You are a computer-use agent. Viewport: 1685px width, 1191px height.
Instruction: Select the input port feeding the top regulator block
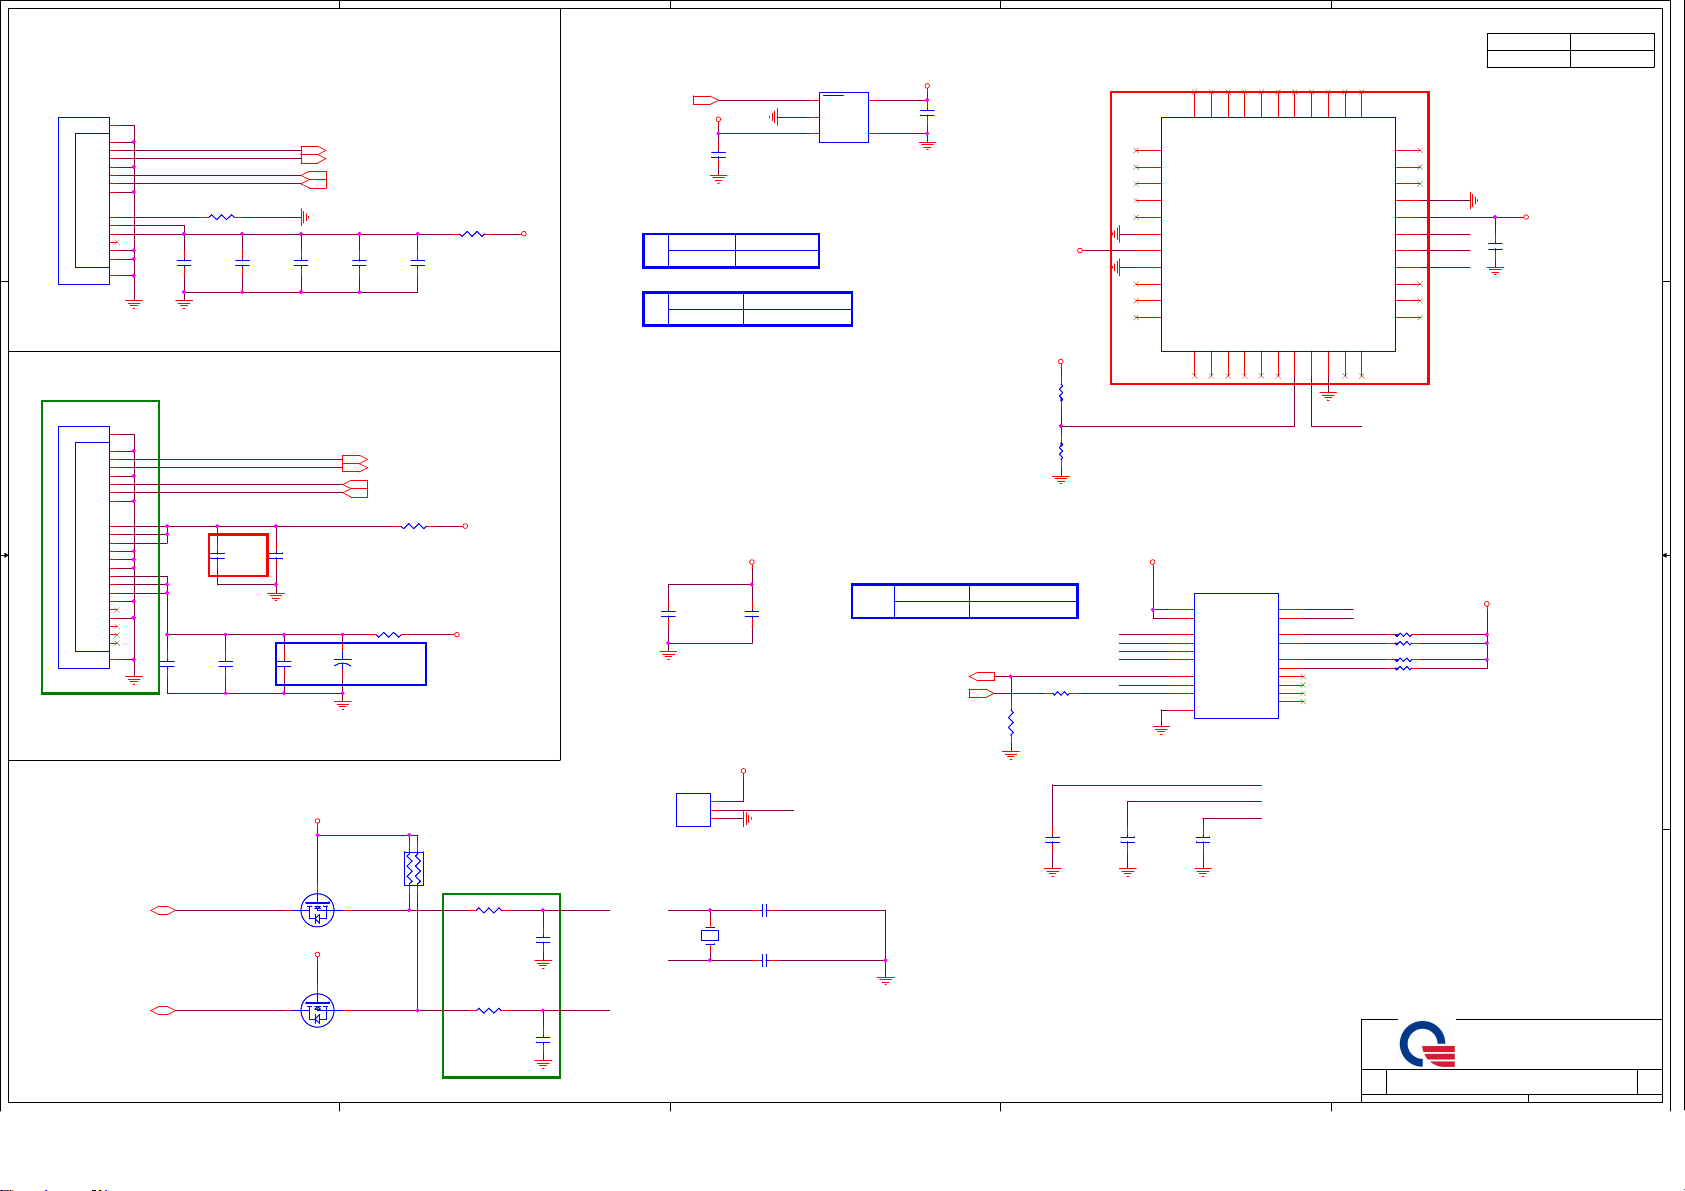coord(705,100)
